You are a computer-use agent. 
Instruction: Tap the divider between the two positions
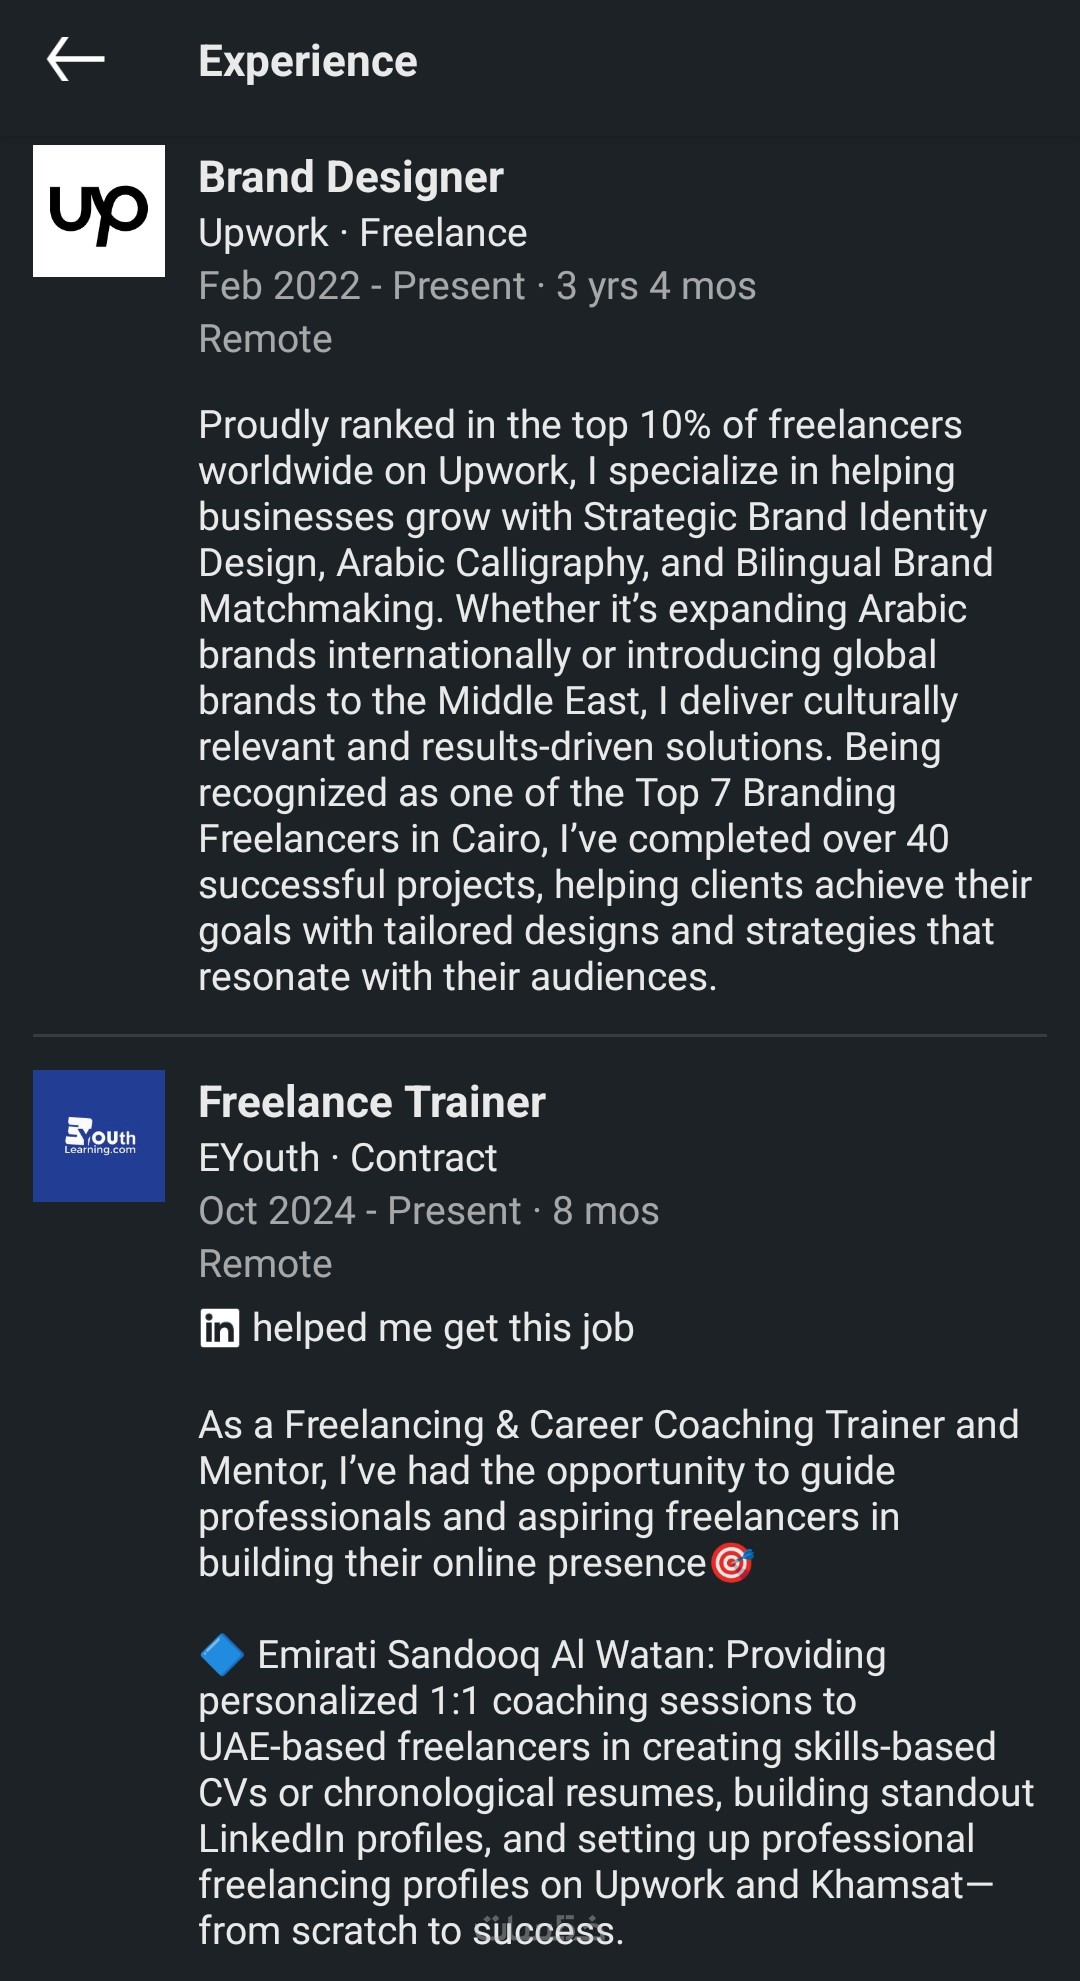(540, 1035)
